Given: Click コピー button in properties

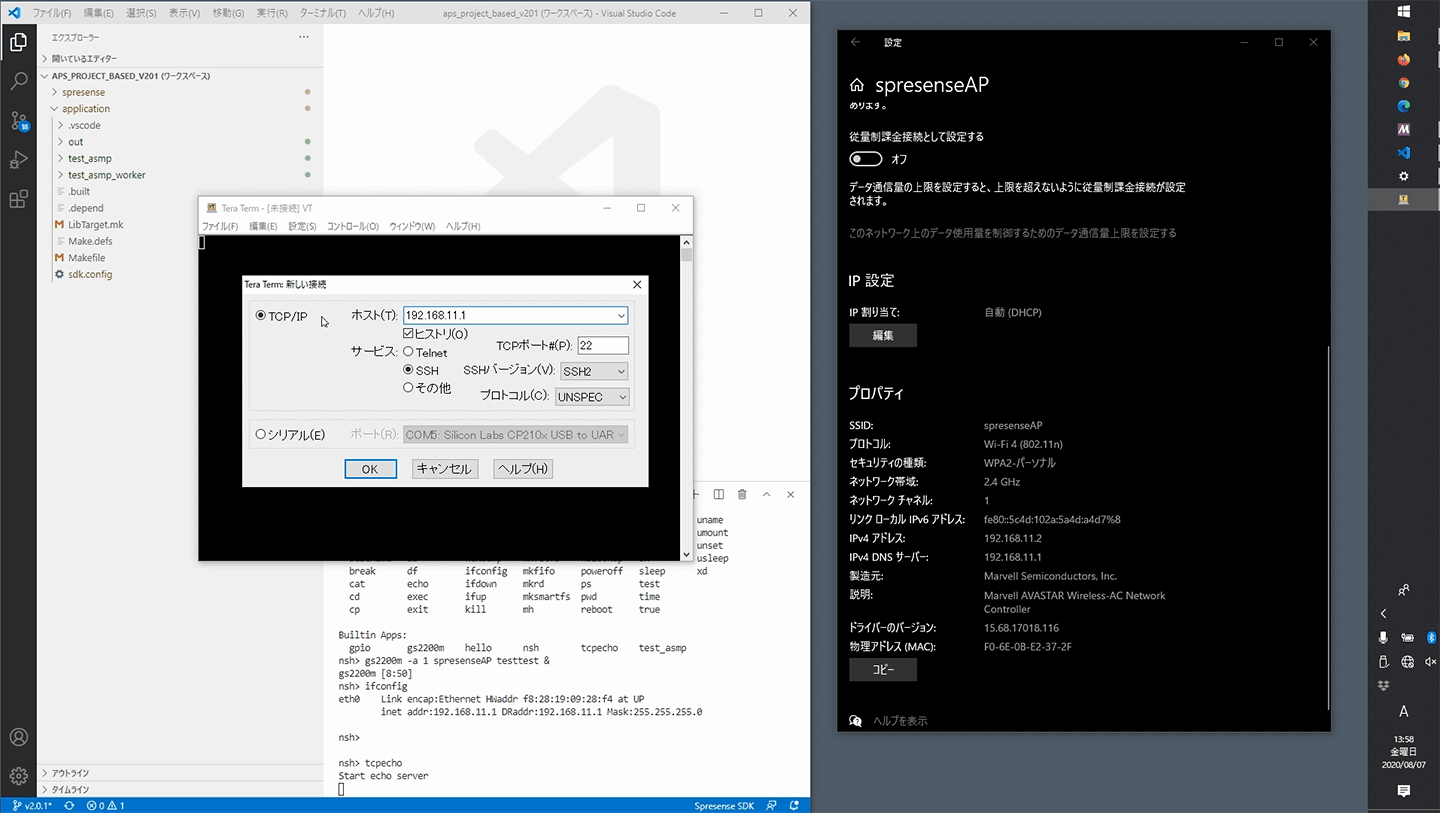Looking at the screenshot, I should pos(883,670).
